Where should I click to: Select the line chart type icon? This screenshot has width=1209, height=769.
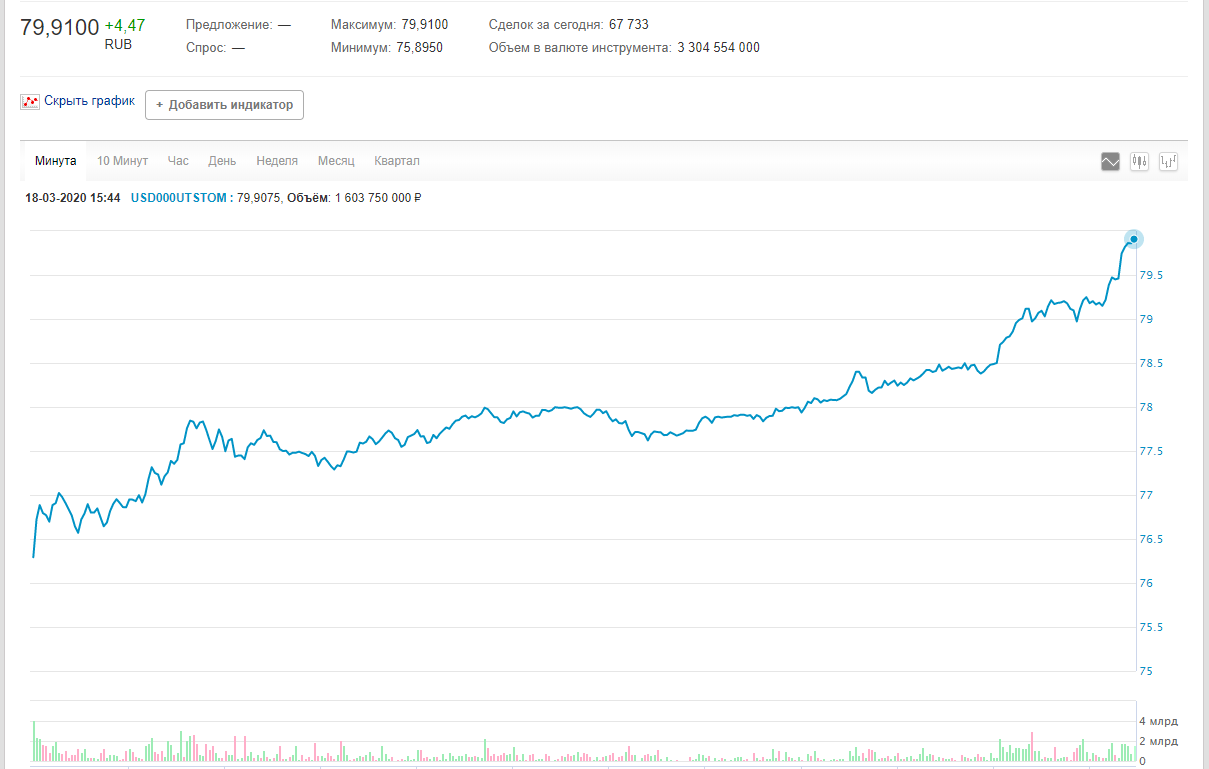click(1110, 161)
